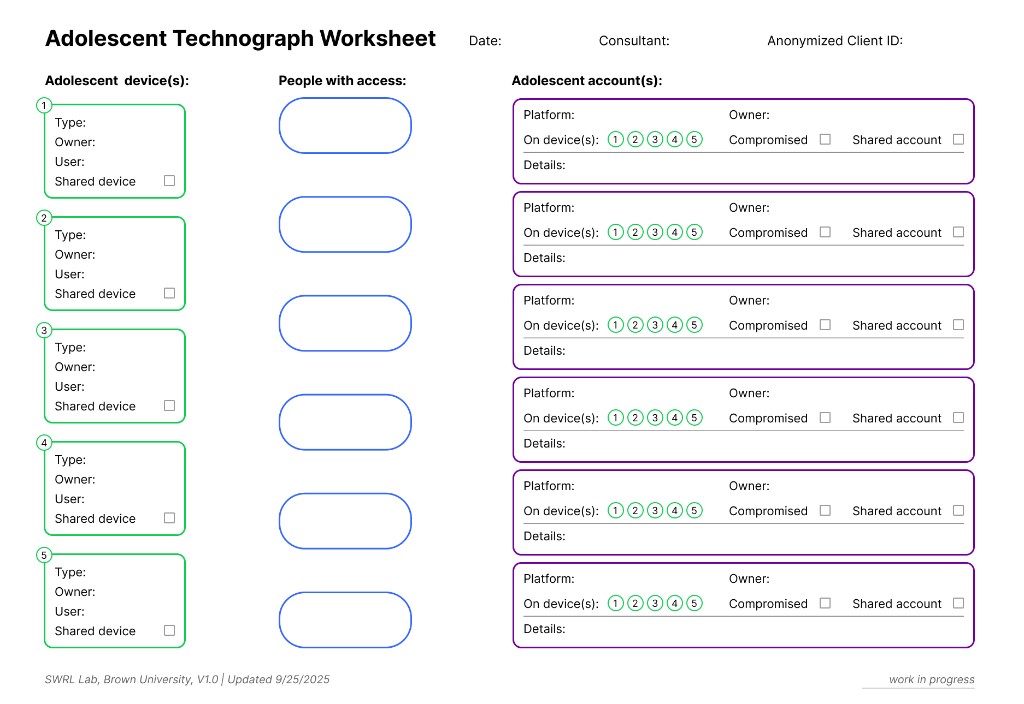
Task: Click the green number 3 device badge
Action: (44, 330)
